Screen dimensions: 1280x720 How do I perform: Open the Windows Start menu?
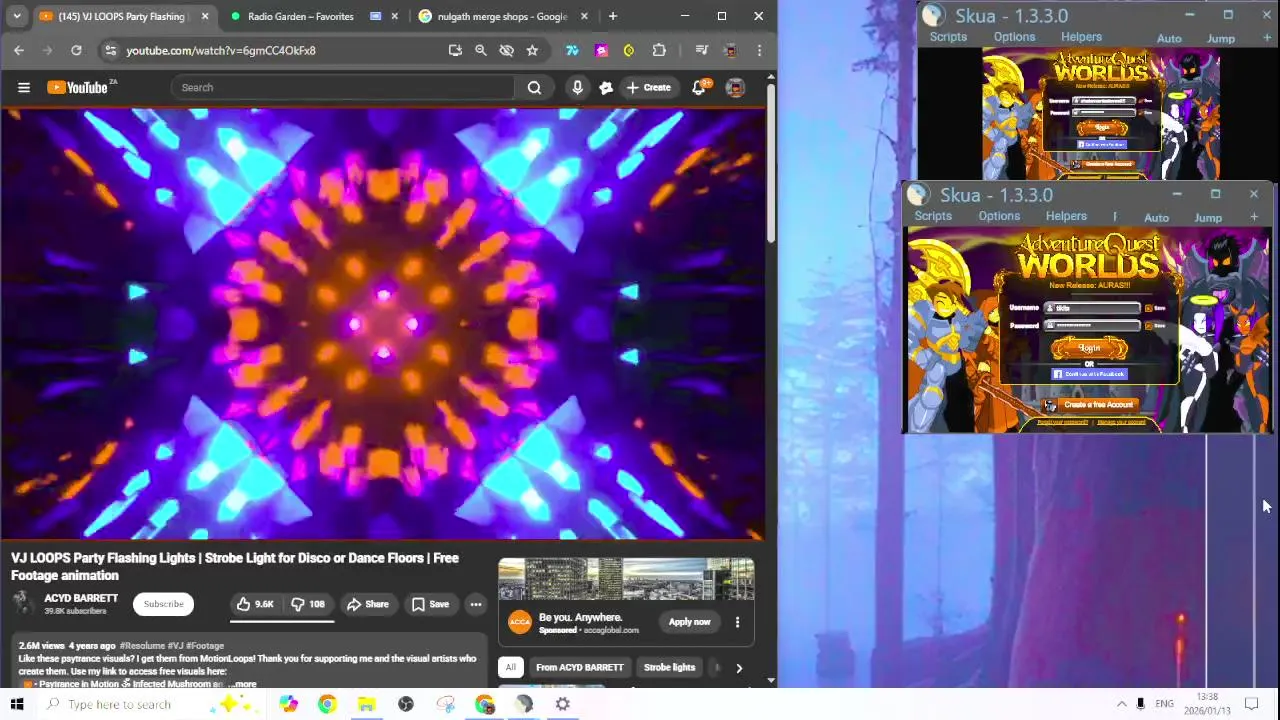[x=16, y=704]
